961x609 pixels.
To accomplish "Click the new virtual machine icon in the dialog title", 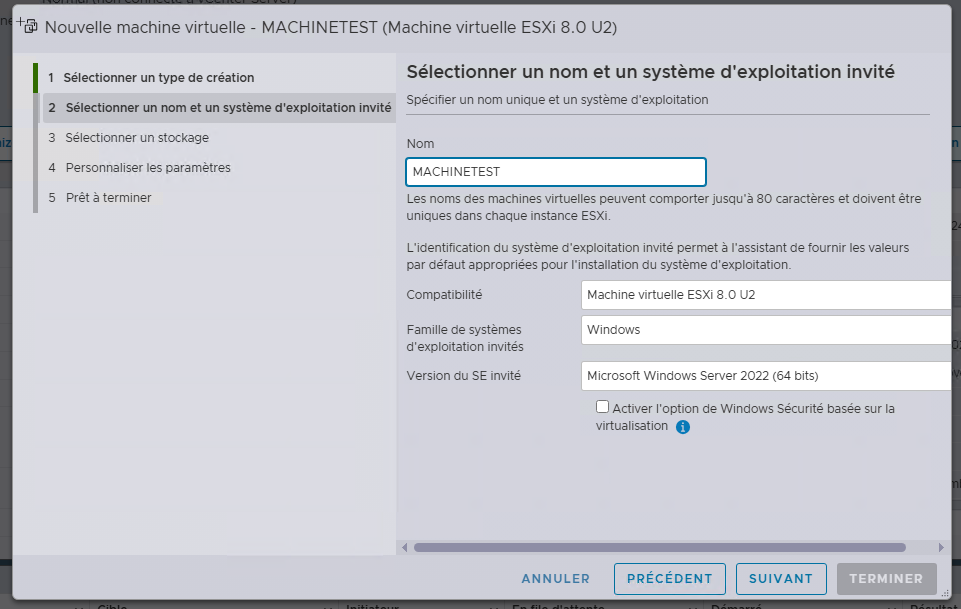I will point(30,28).
